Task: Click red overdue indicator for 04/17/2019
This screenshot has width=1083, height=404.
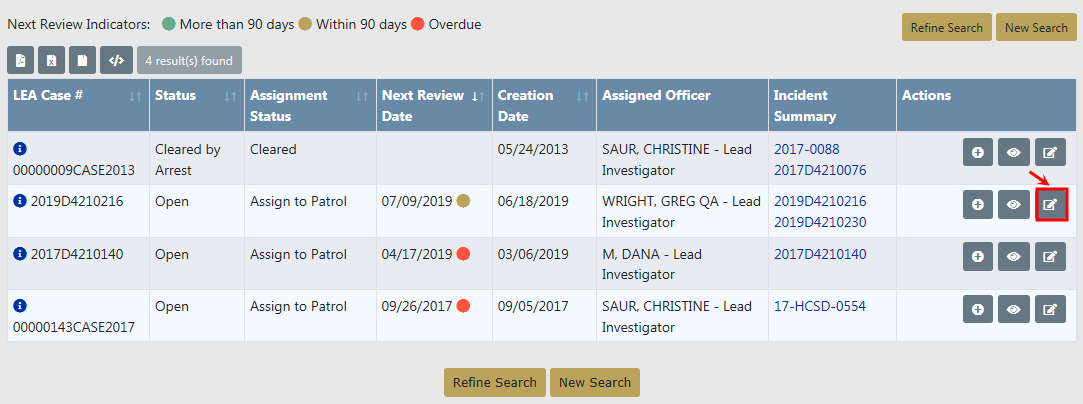Action: click(463, 254)
